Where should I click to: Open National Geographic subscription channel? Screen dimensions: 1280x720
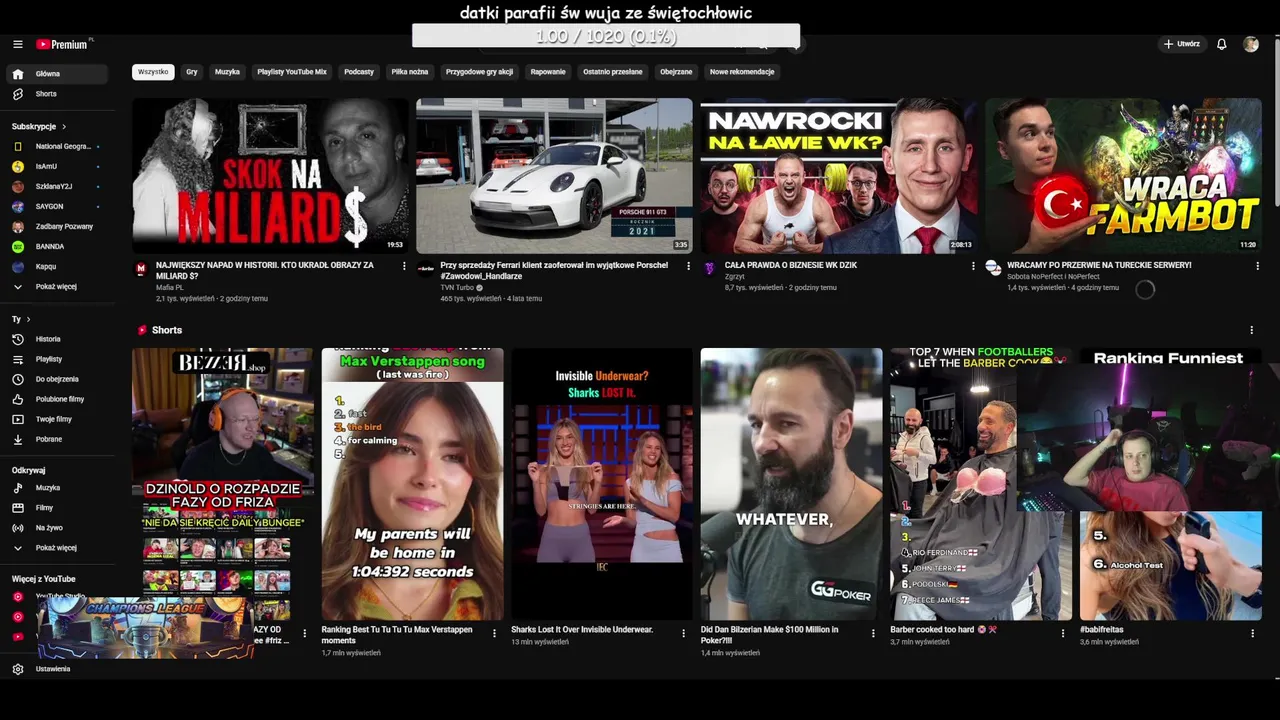57,146
